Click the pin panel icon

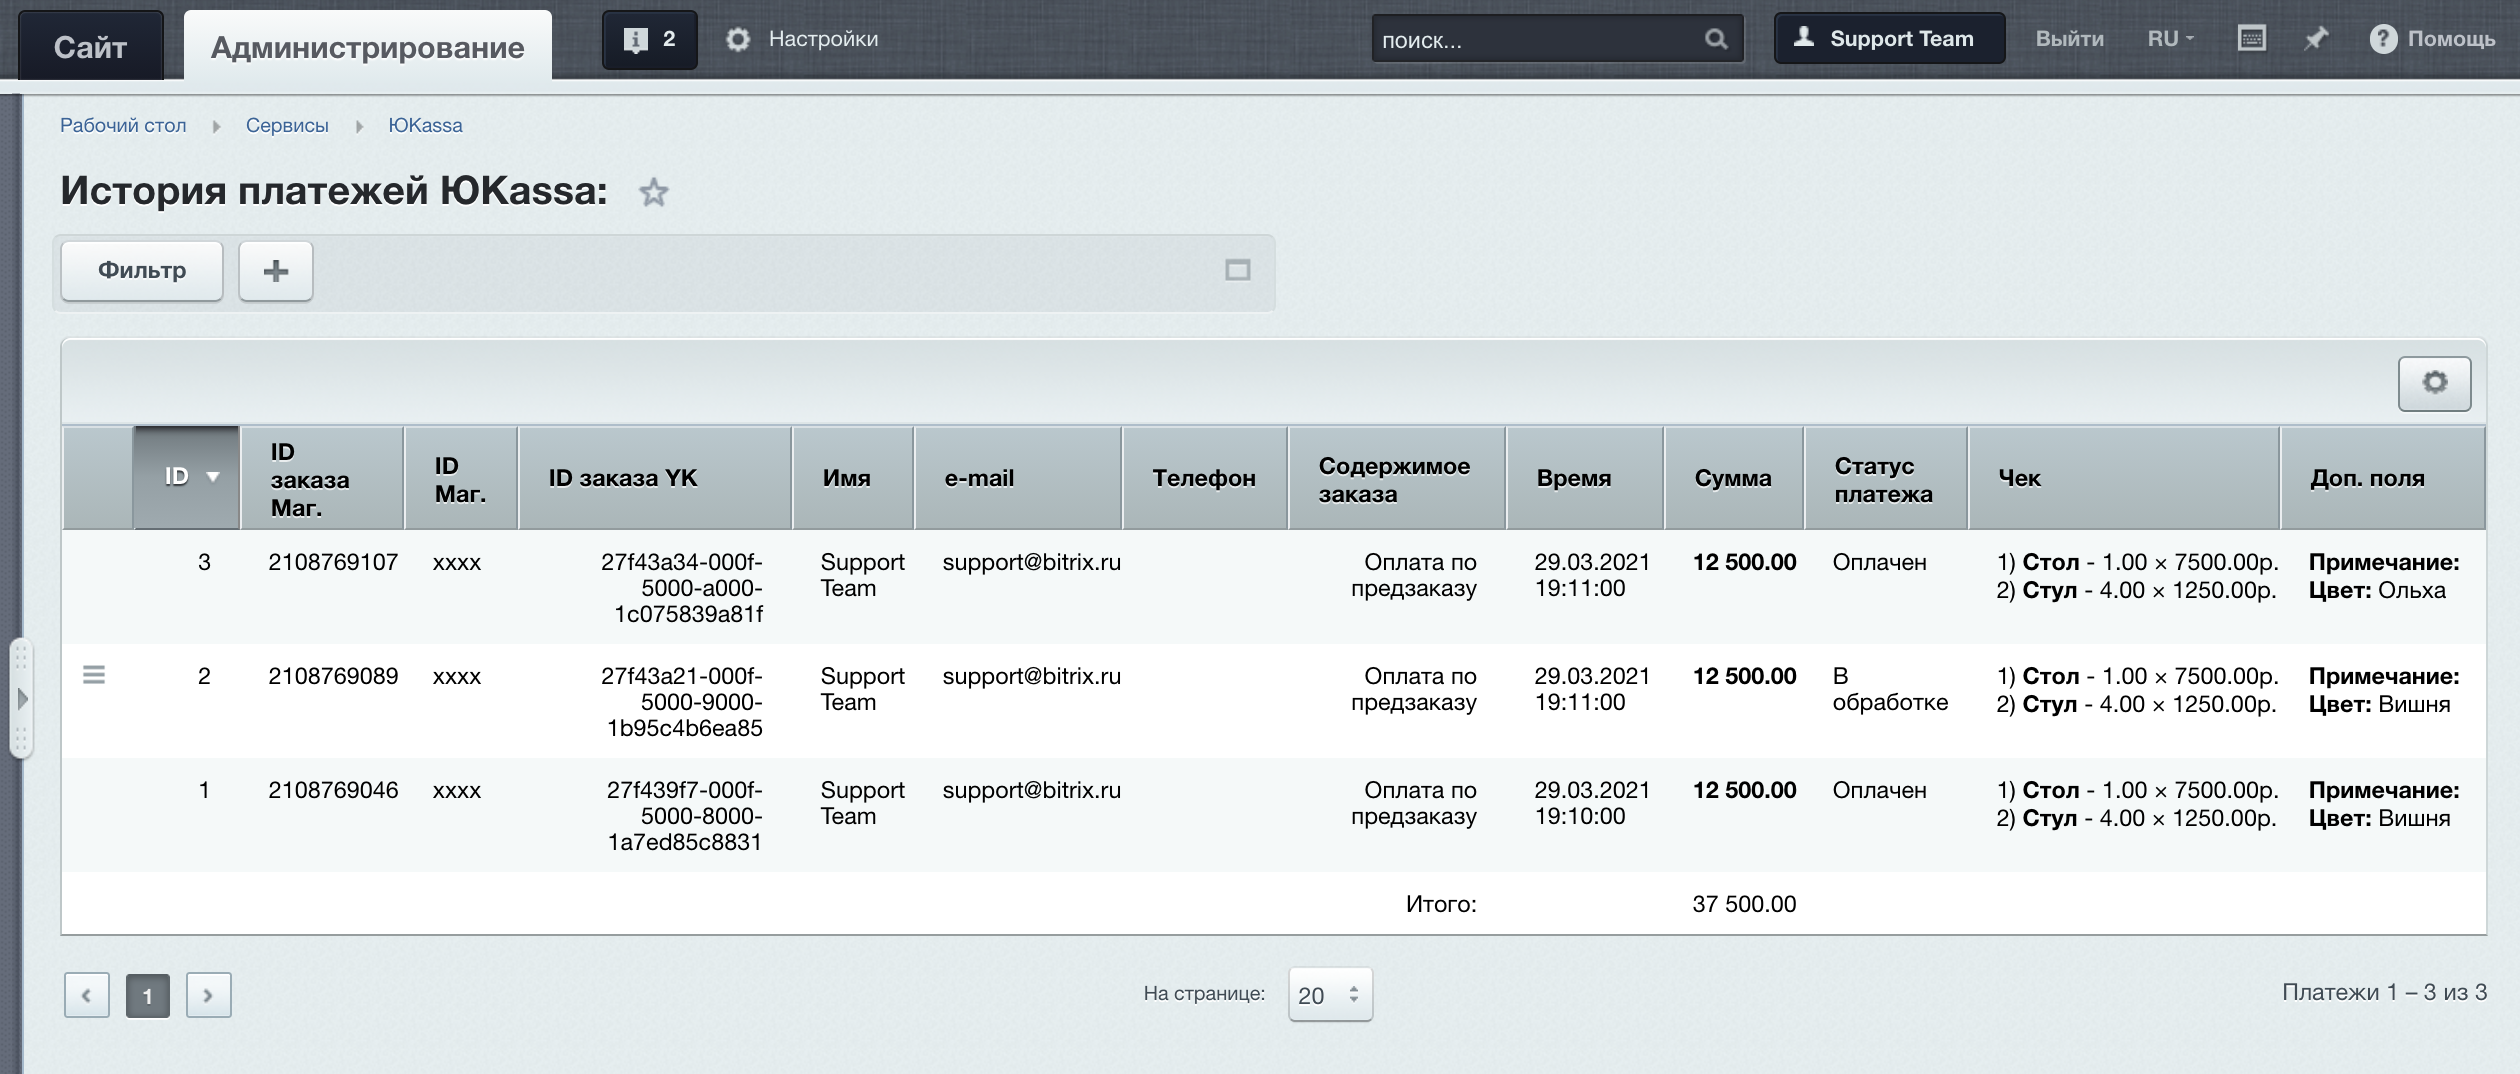(x=2316, y=39)
